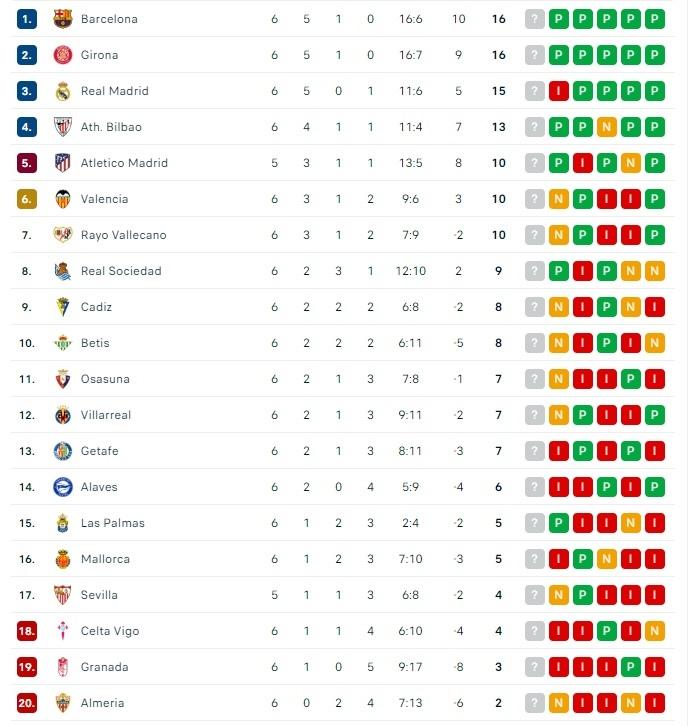This screenshot has width=688, height=726.
Task: Click the Real Madrid club crest
Action: (x=63, y=91)
